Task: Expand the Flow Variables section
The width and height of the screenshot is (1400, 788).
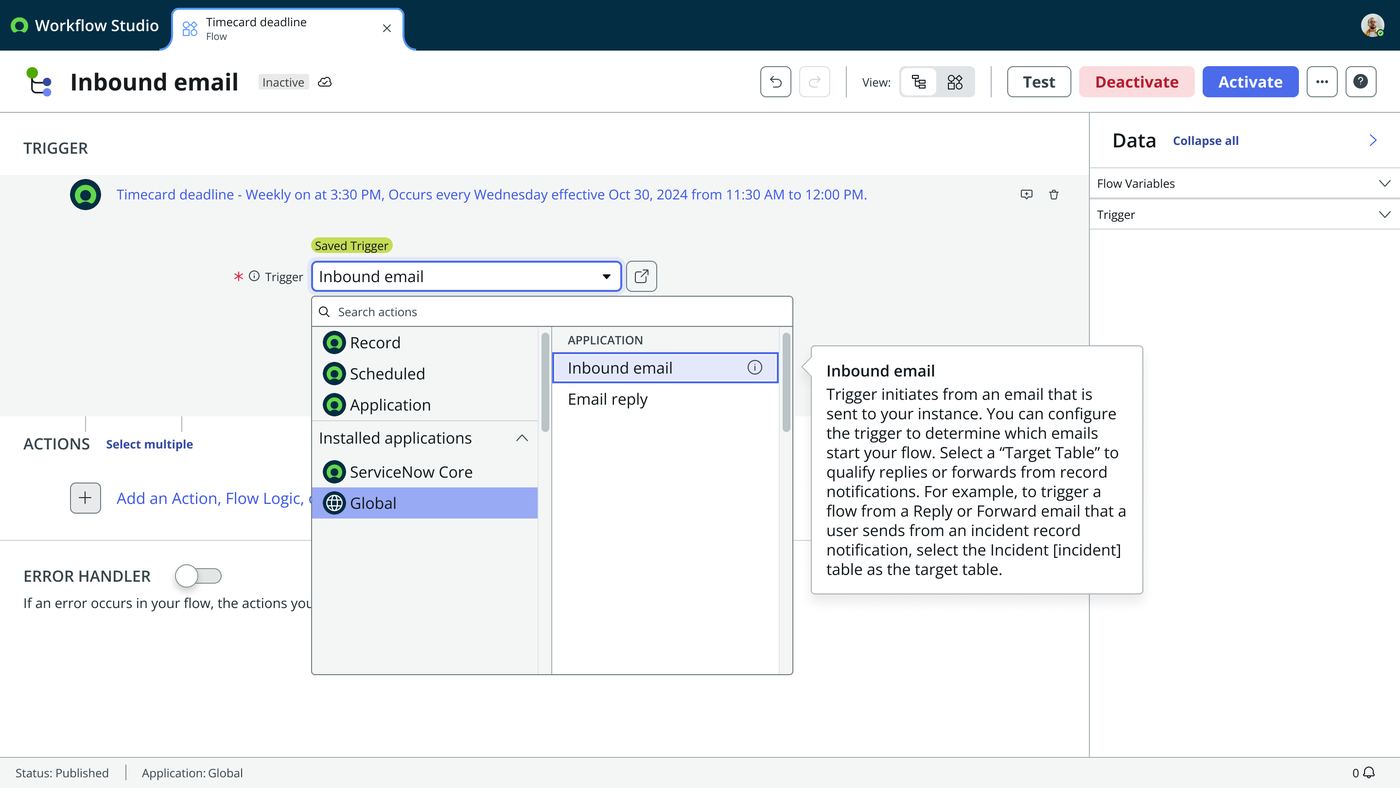Action: [1244, 183]
